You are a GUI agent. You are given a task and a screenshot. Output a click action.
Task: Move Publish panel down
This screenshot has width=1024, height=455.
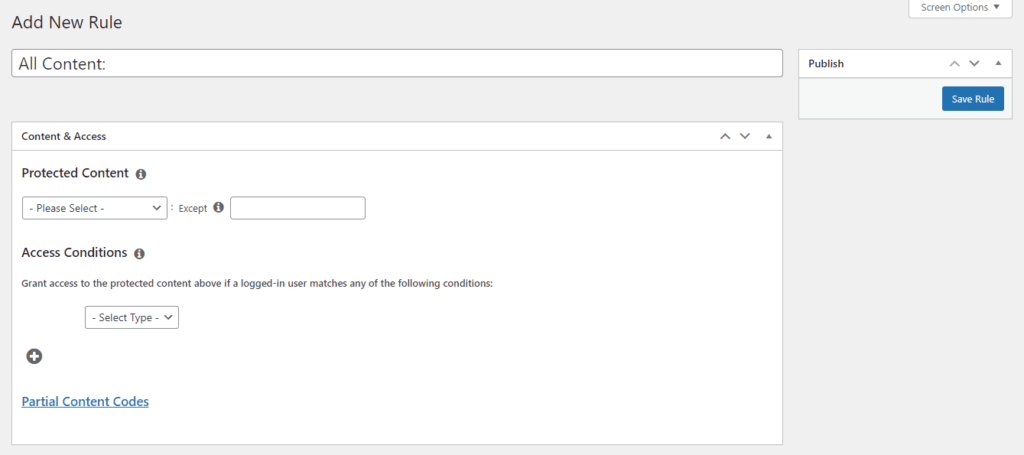click(974, 63)
